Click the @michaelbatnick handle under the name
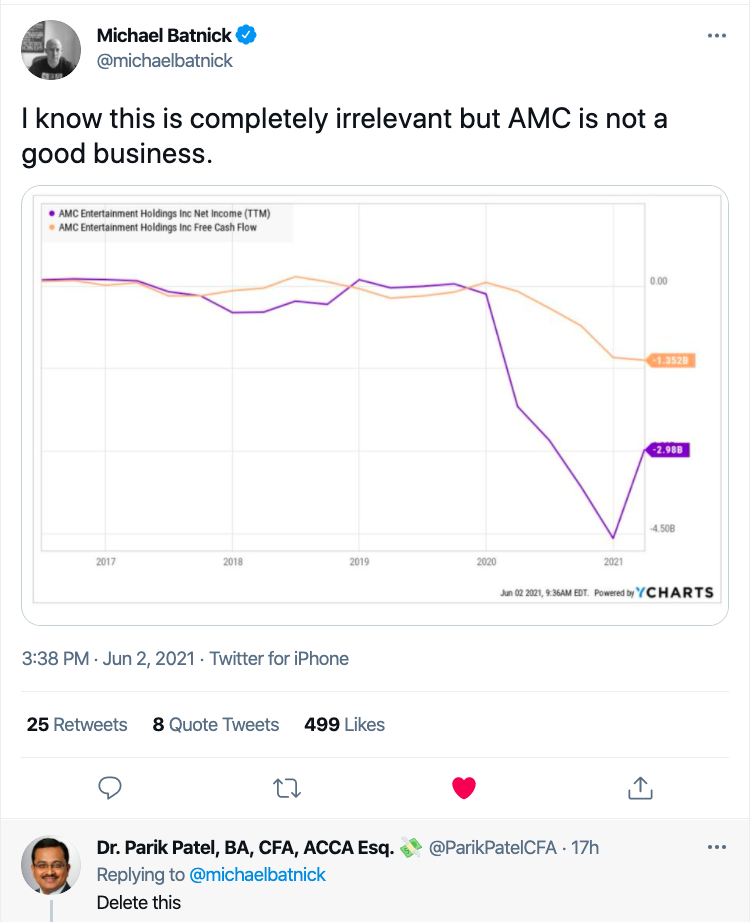756x922 pixels. click(x=165, y=60)
